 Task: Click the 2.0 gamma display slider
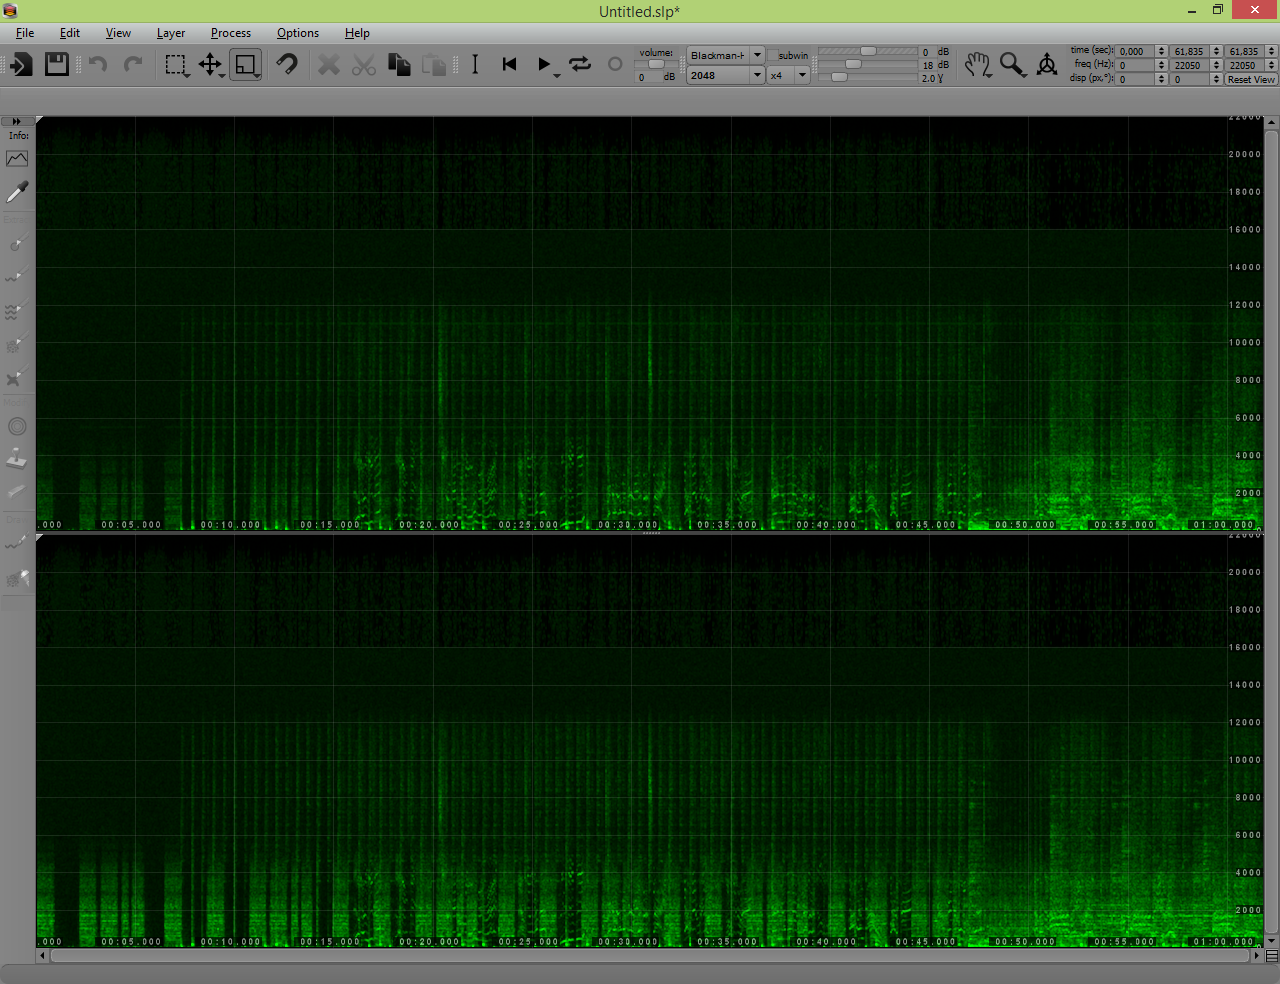tap(868, 77)
